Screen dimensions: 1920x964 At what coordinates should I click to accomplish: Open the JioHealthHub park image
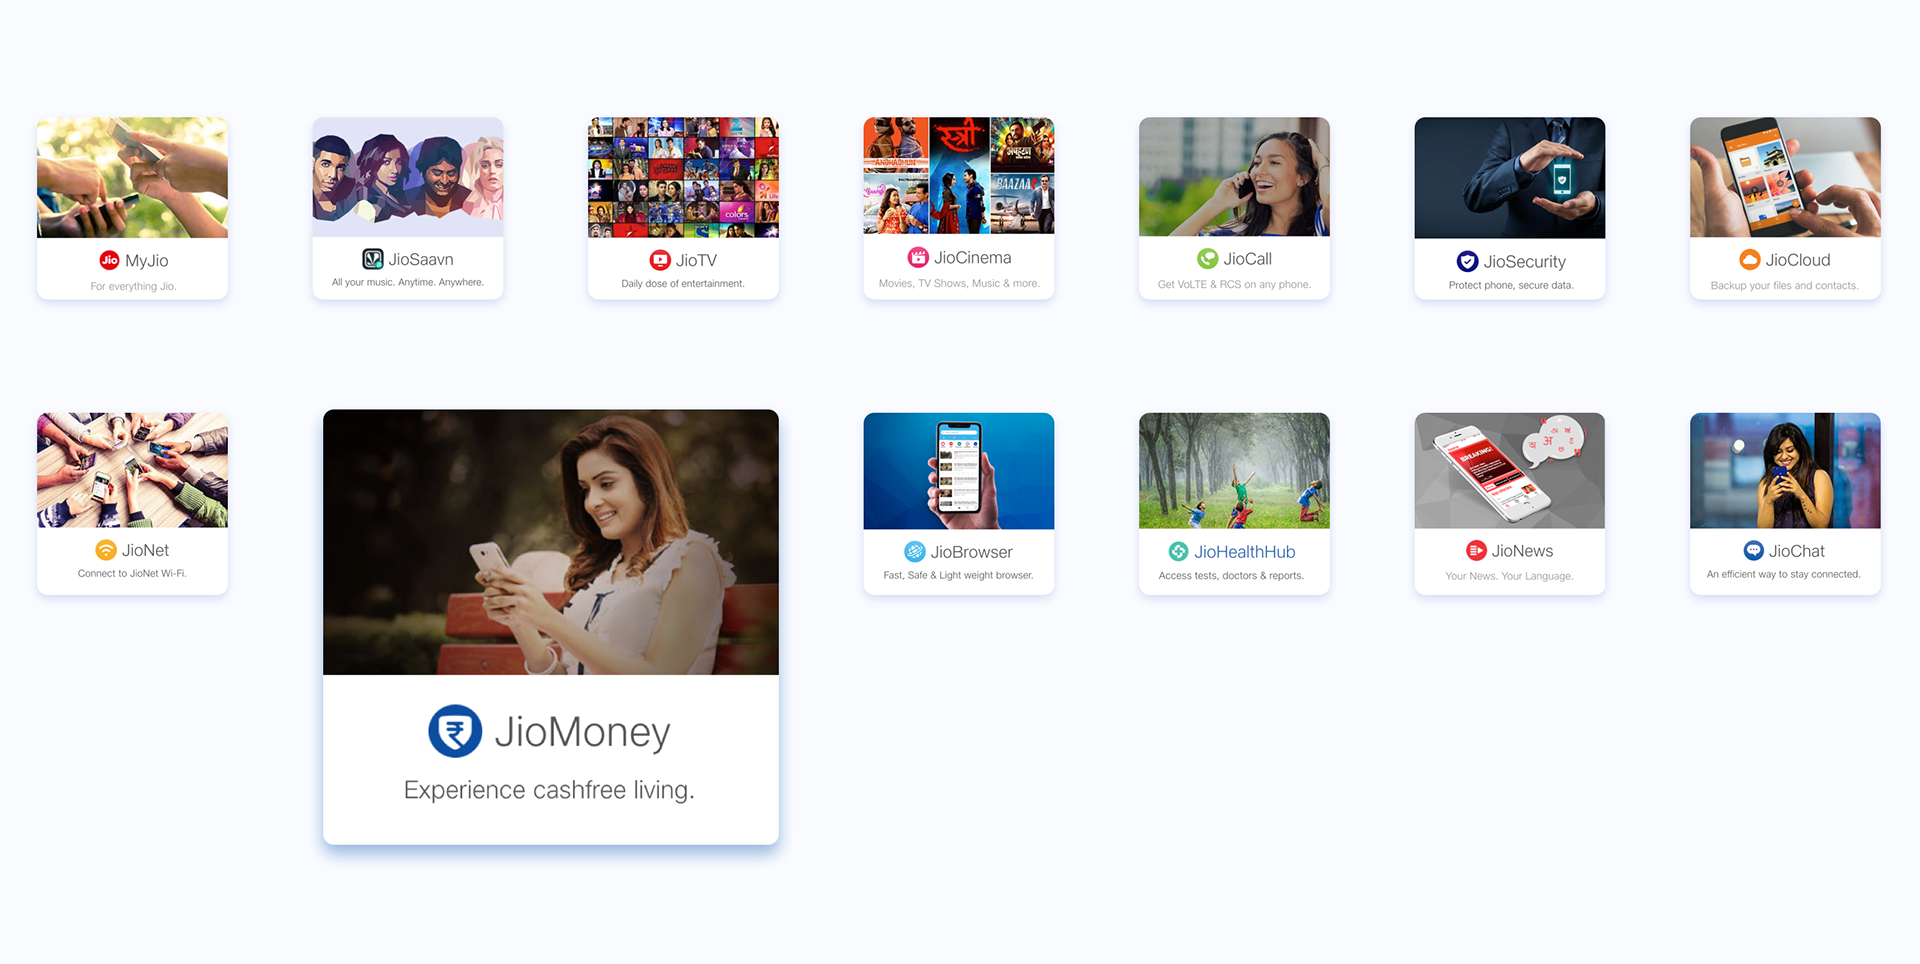[x=1234, y=471]
